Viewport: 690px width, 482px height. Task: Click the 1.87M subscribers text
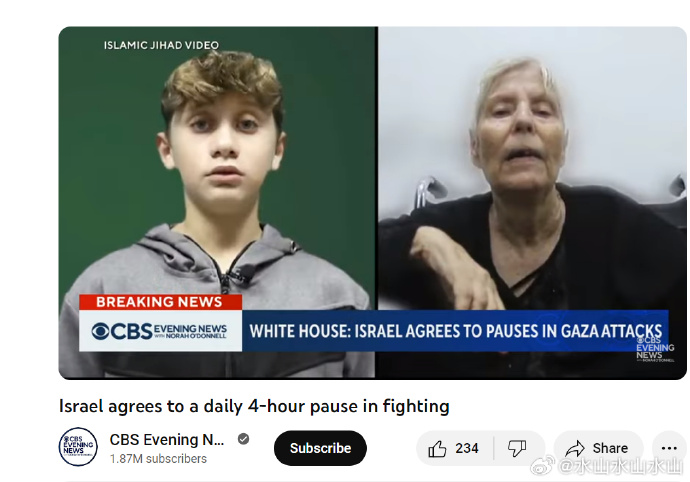click(x=158, y=459)
